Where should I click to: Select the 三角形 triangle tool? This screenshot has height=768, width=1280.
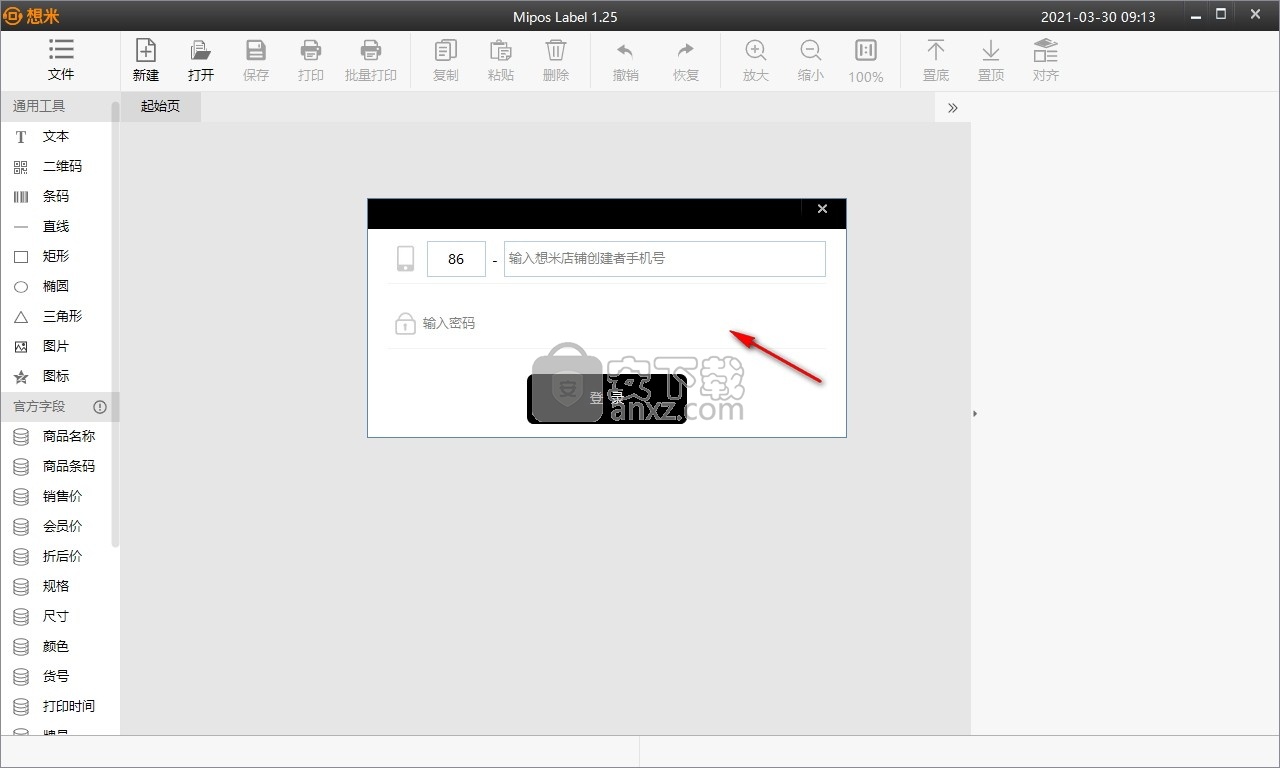click(x=56, y=316)
